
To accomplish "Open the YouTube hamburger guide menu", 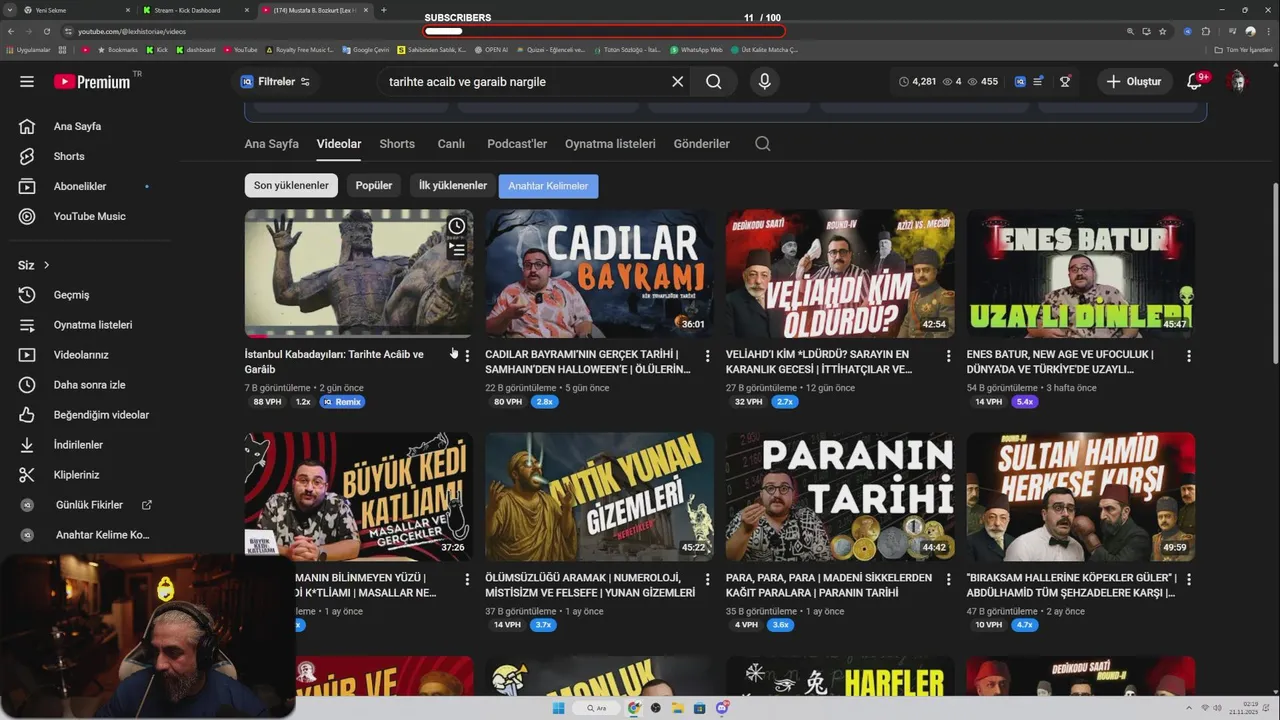I will pos(27,82).
